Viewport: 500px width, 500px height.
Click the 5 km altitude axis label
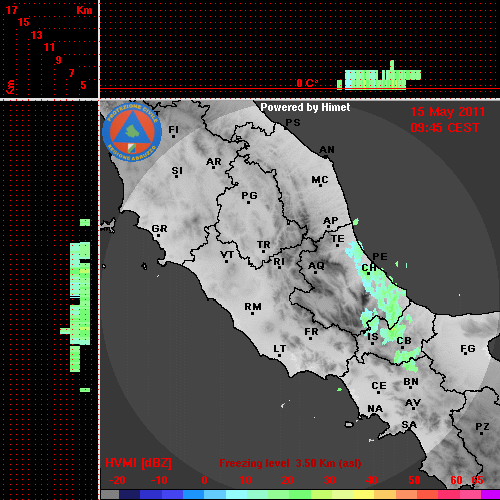tap(83, 85)
